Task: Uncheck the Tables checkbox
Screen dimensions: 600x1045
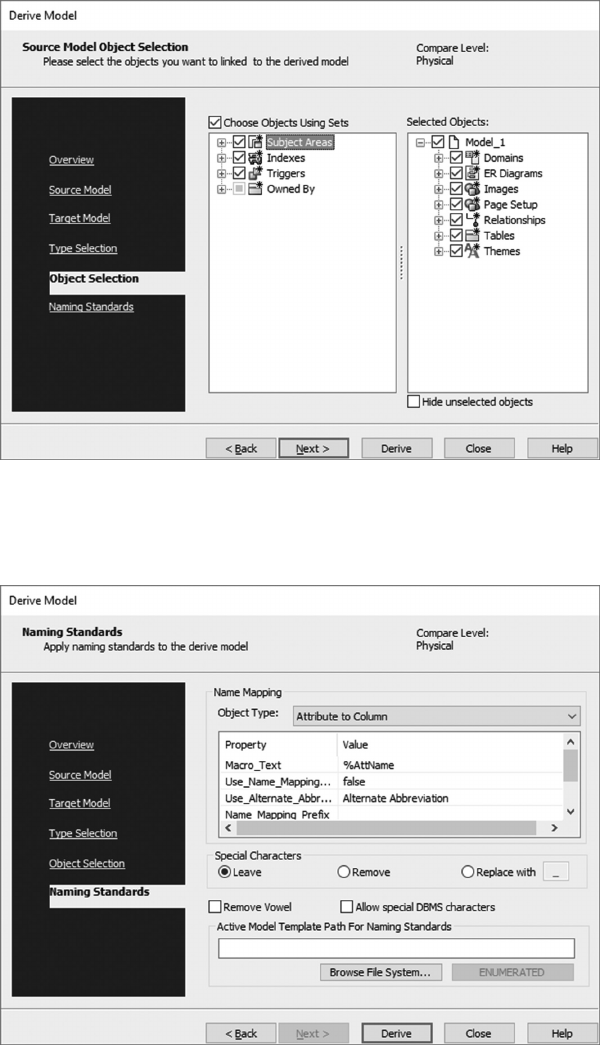Action: tap(456, 235)
